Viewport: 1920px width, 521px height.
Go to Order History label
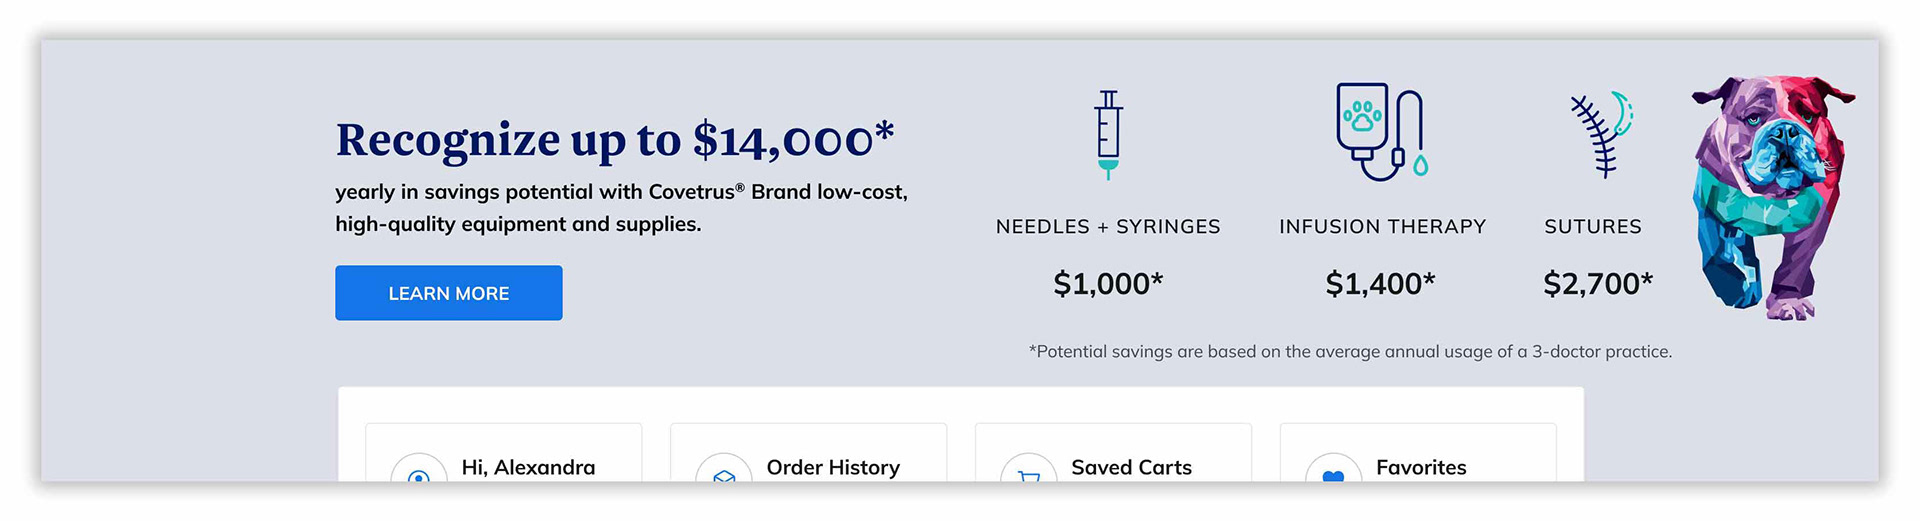click(833, 467)
